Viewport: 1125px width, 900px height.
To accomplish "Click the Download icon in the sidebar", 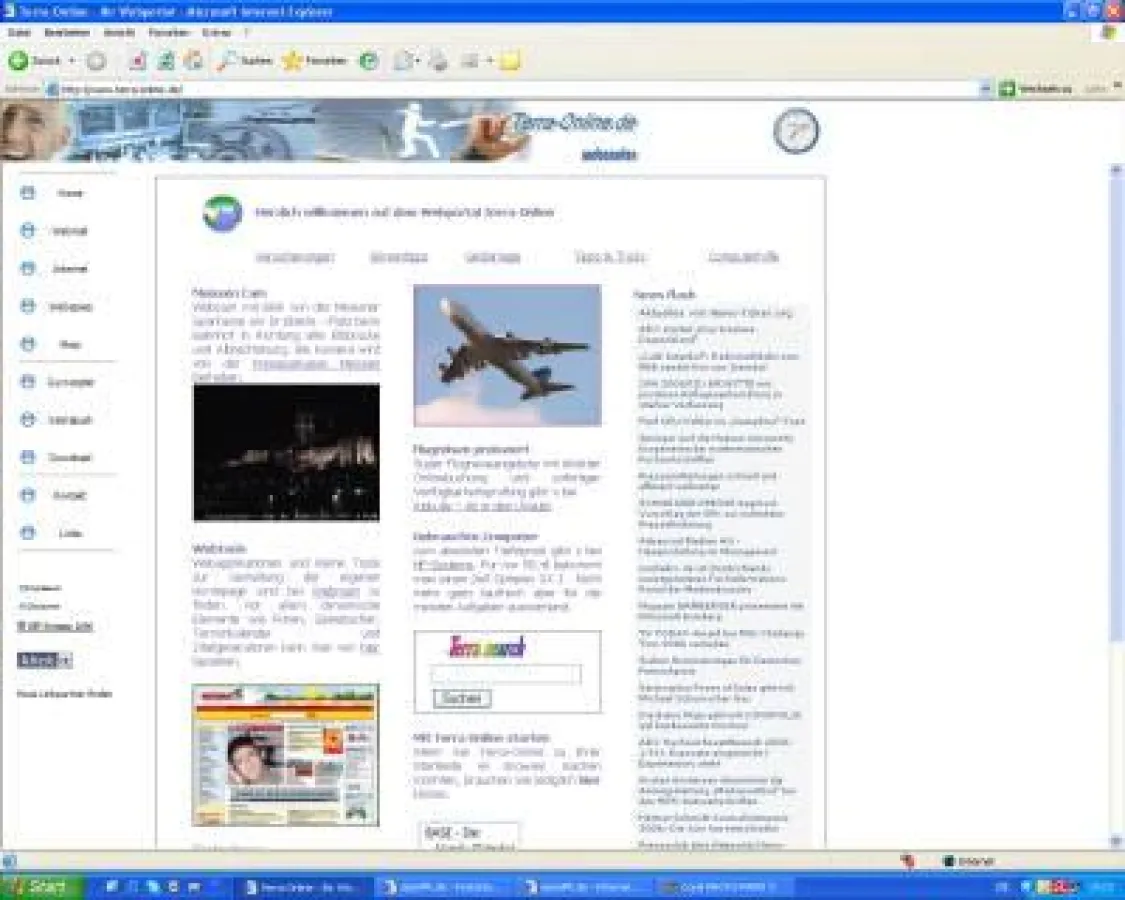I will click(27, 457).
